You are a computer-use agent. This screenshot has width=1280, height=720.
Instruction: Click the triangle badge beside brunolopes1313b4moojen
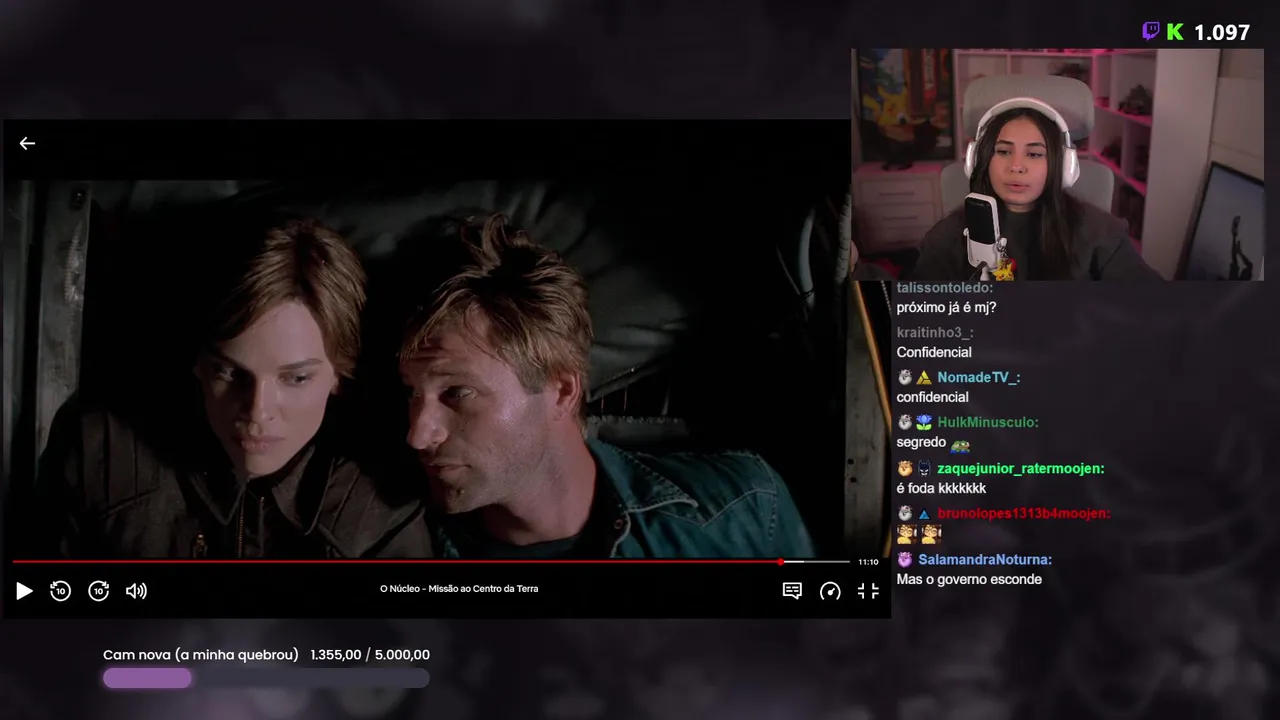[924, 514]
